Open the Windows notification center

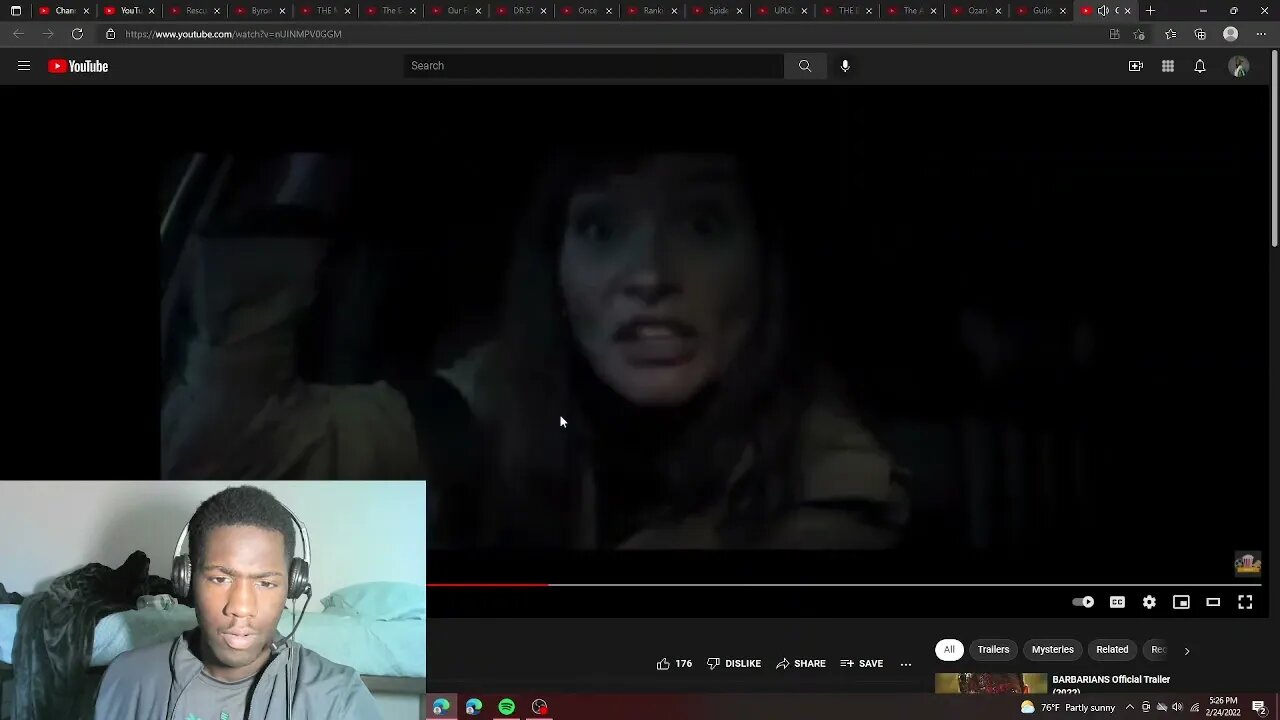1259,707
